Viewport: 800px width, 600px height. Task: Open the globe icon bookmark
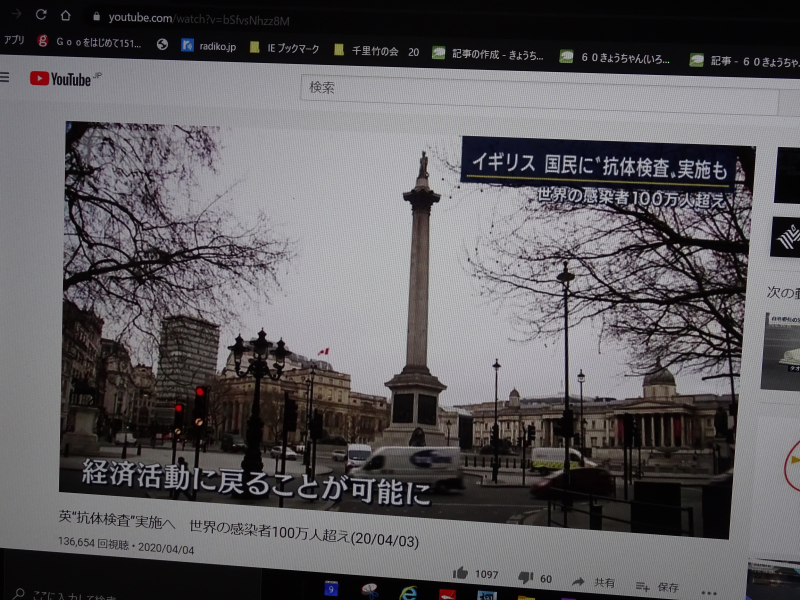click(x=162, y=44)
